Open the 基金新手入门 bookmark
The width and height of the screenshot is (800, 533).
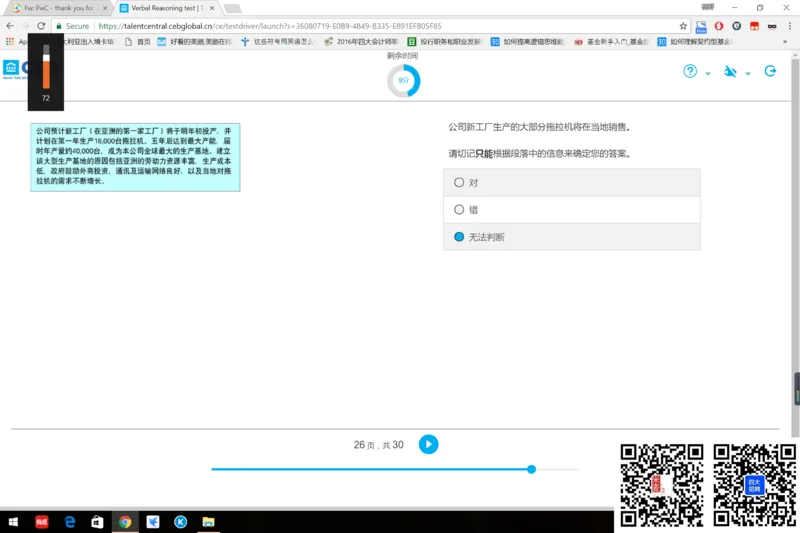coord(611,41)
